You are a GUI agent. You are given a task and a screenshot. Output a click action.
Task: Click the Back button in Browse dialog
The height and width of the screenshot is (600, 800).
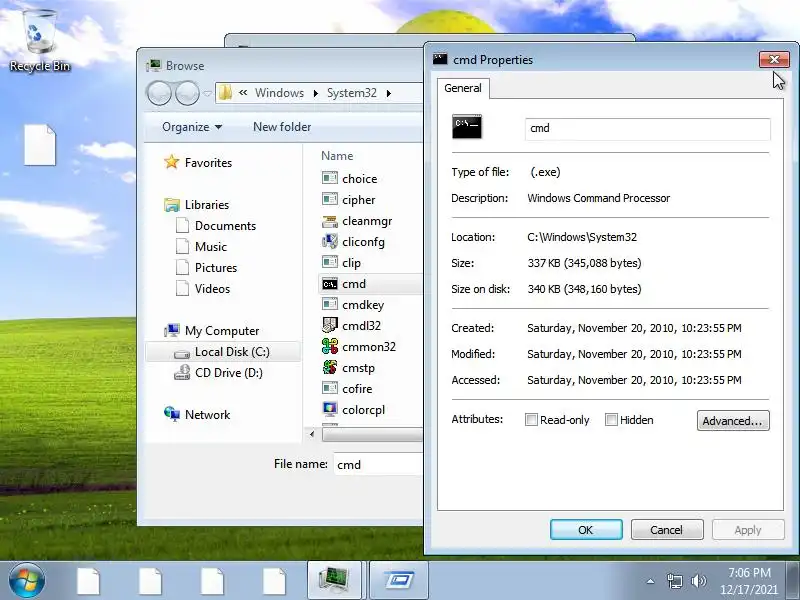pos(160,93)
